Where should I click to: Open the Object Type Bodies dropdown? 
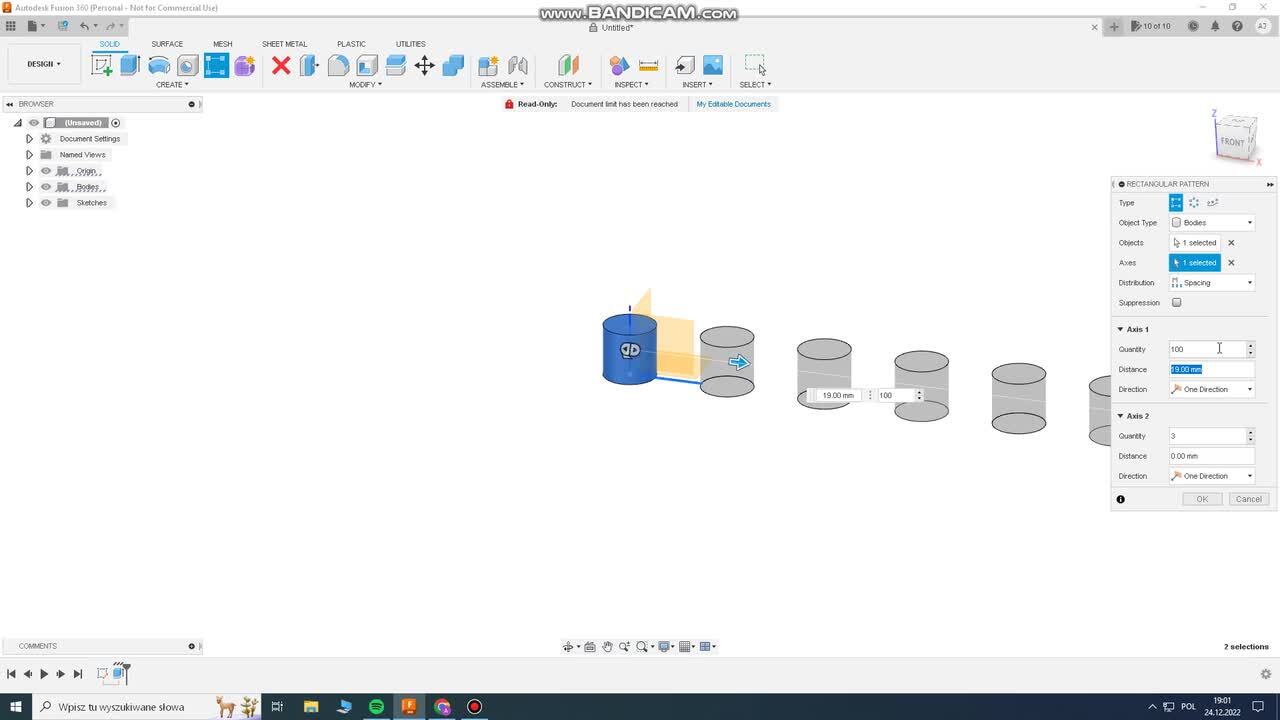pyautogui.click(x=1212, y=223)
